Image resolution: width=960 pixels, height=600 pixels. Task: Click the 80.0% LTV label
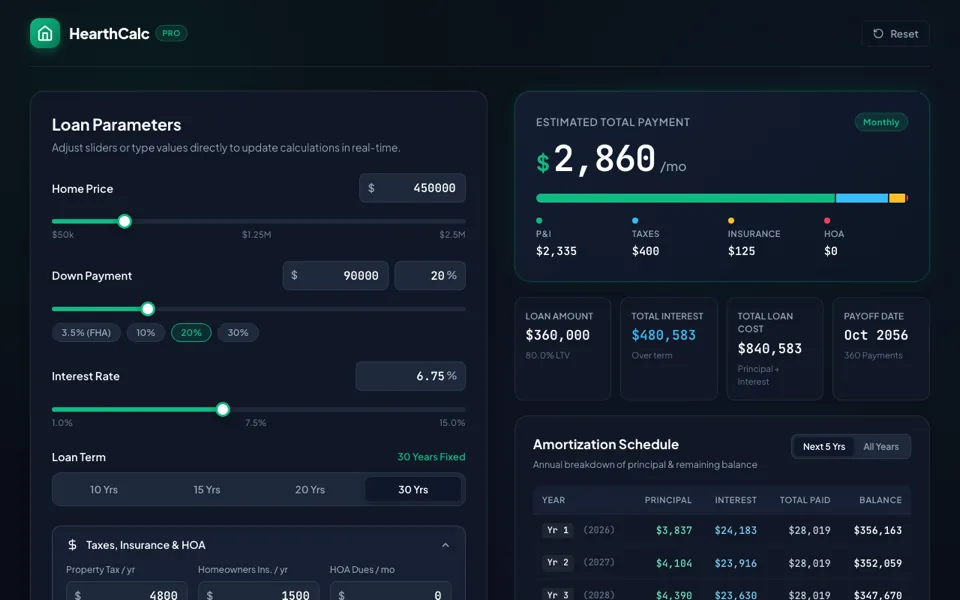point(547,355)
